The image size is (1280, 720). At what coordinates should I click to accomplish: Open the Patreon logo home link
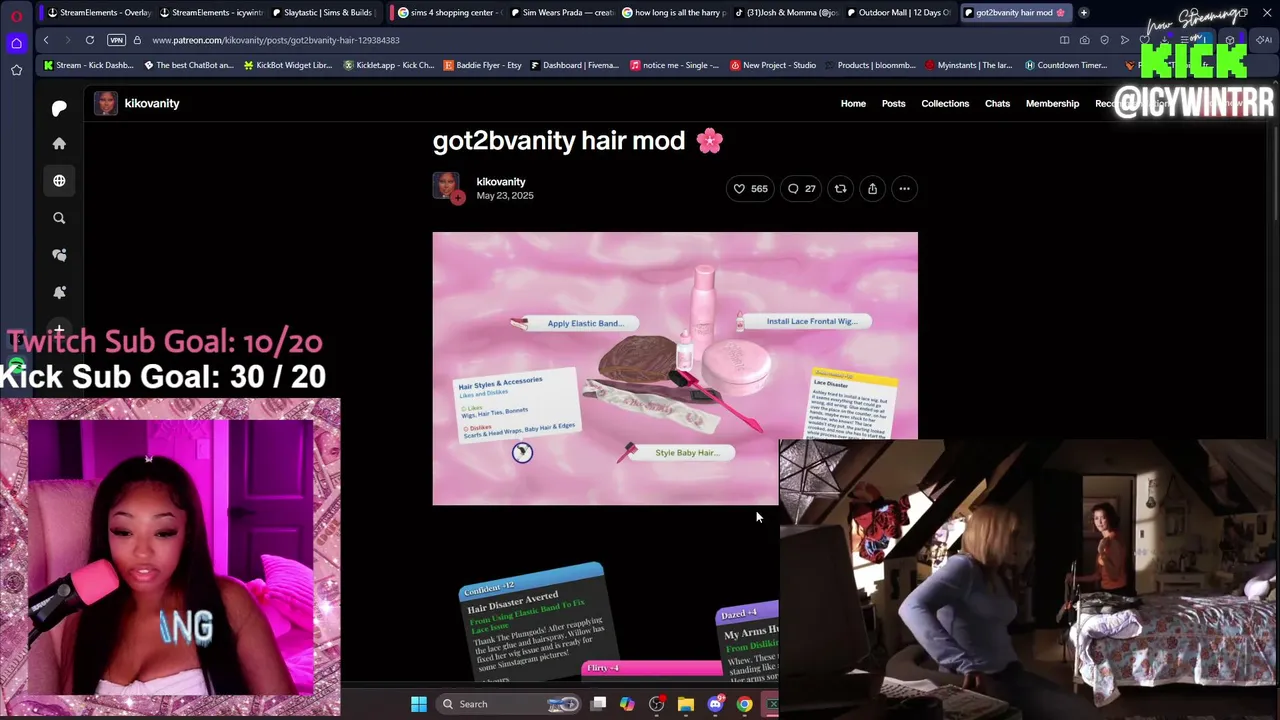click(x=59, y=108)
